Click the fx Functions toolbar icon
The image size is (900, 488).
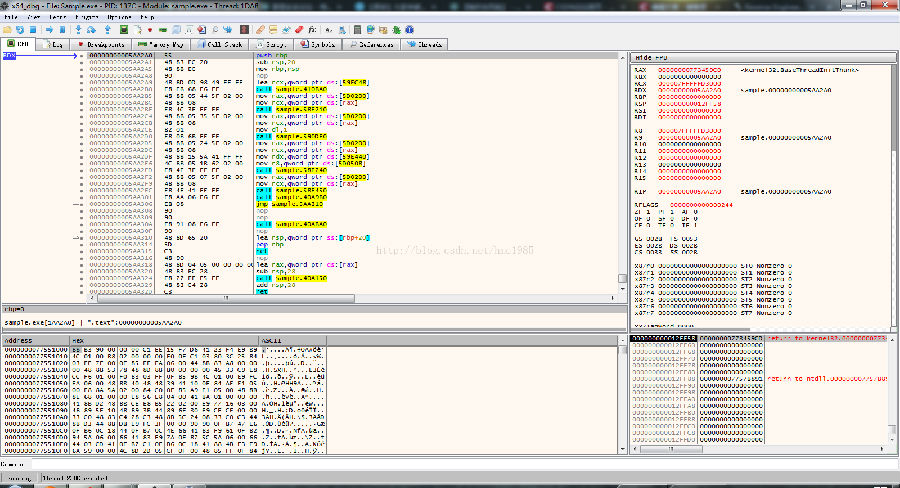point(312,29)
